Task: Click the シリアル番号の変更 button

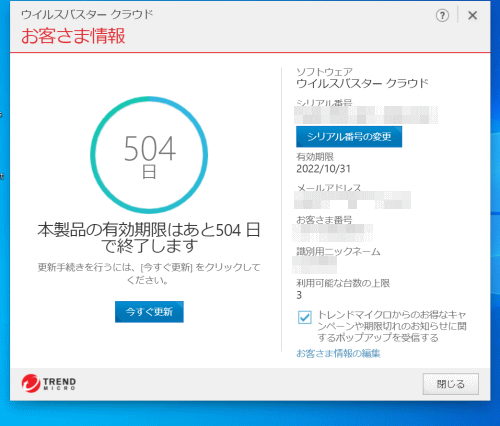Action: [x=349, y=137]
